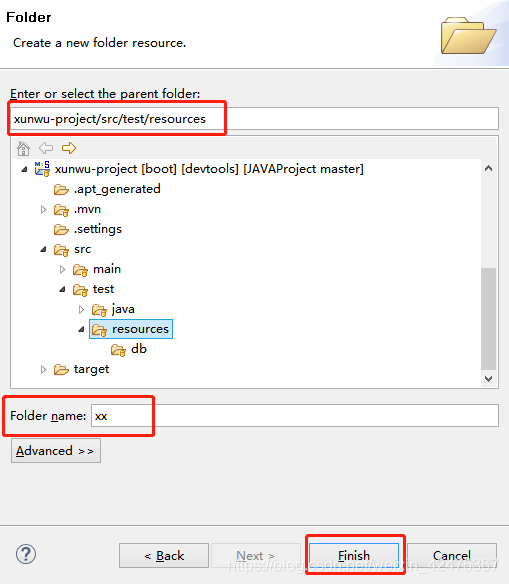Select the db folder label

(139, 349)
